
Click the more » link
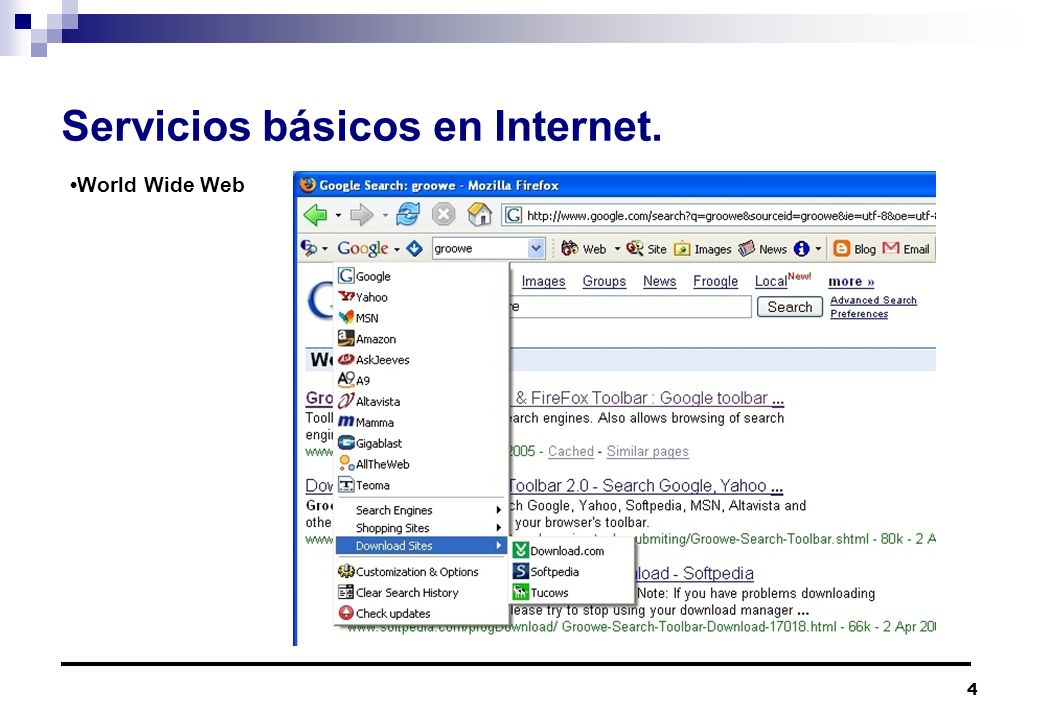click(x=851, y=282)
